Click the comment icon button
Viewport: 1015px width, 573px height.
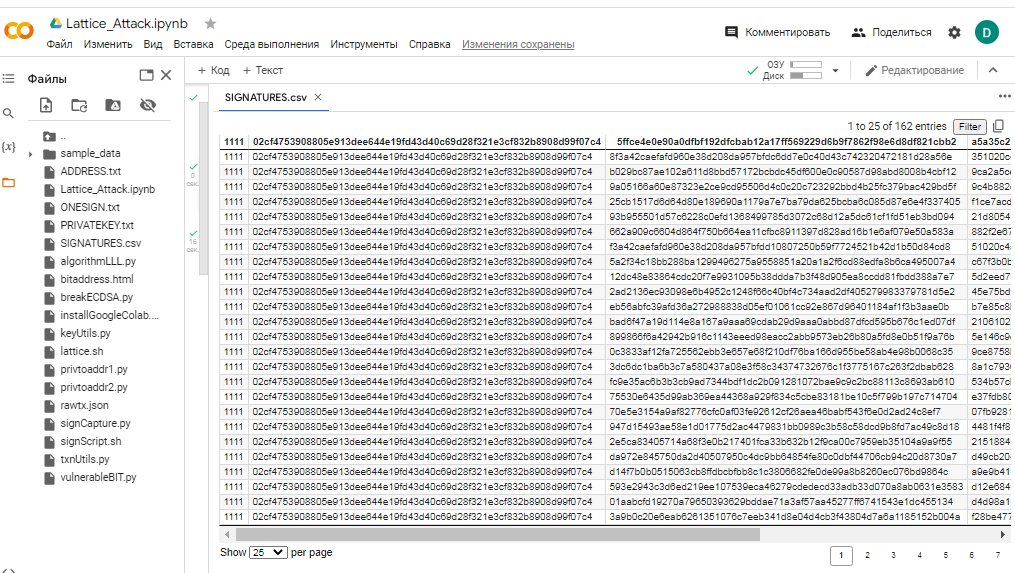coord(731,32)
